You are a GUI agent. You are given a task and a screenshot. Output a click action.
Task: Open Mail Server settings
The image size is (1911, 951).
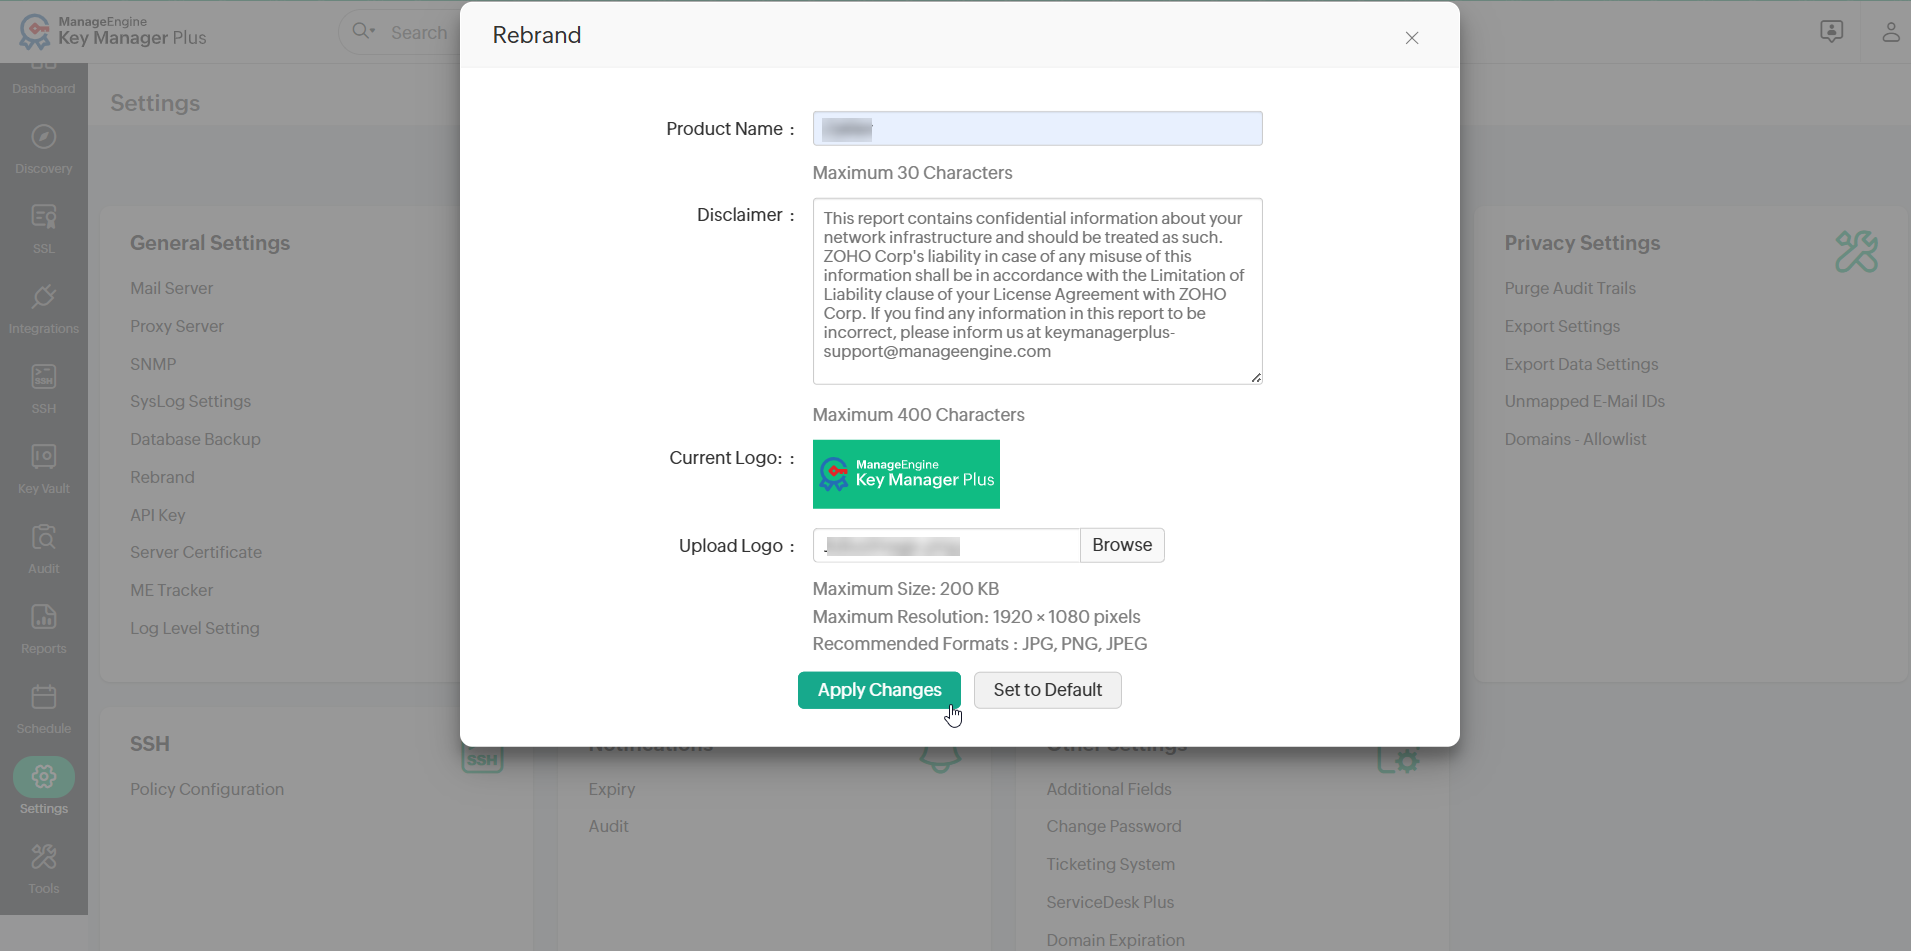click(171, 288)
